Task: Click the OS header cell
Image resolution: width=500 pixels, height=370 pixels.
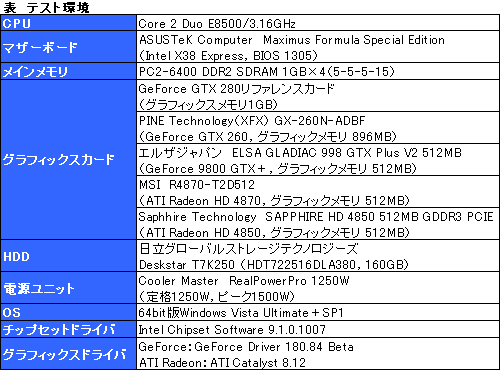Action: (69, 312)
